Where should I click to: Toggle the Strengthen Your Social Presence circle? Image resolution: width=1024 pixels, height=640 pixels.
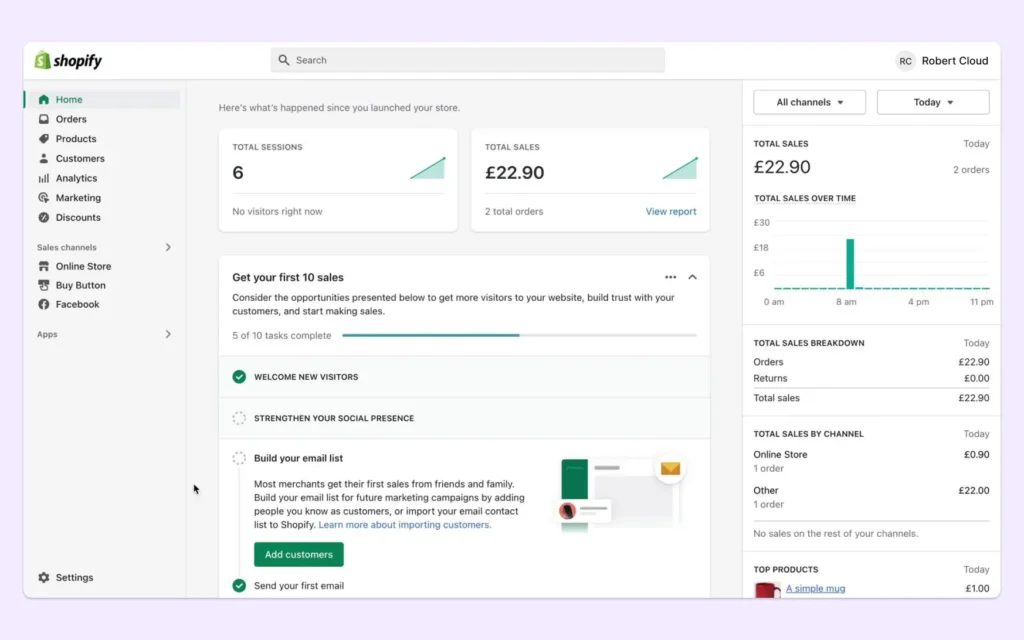pos(239,418)
